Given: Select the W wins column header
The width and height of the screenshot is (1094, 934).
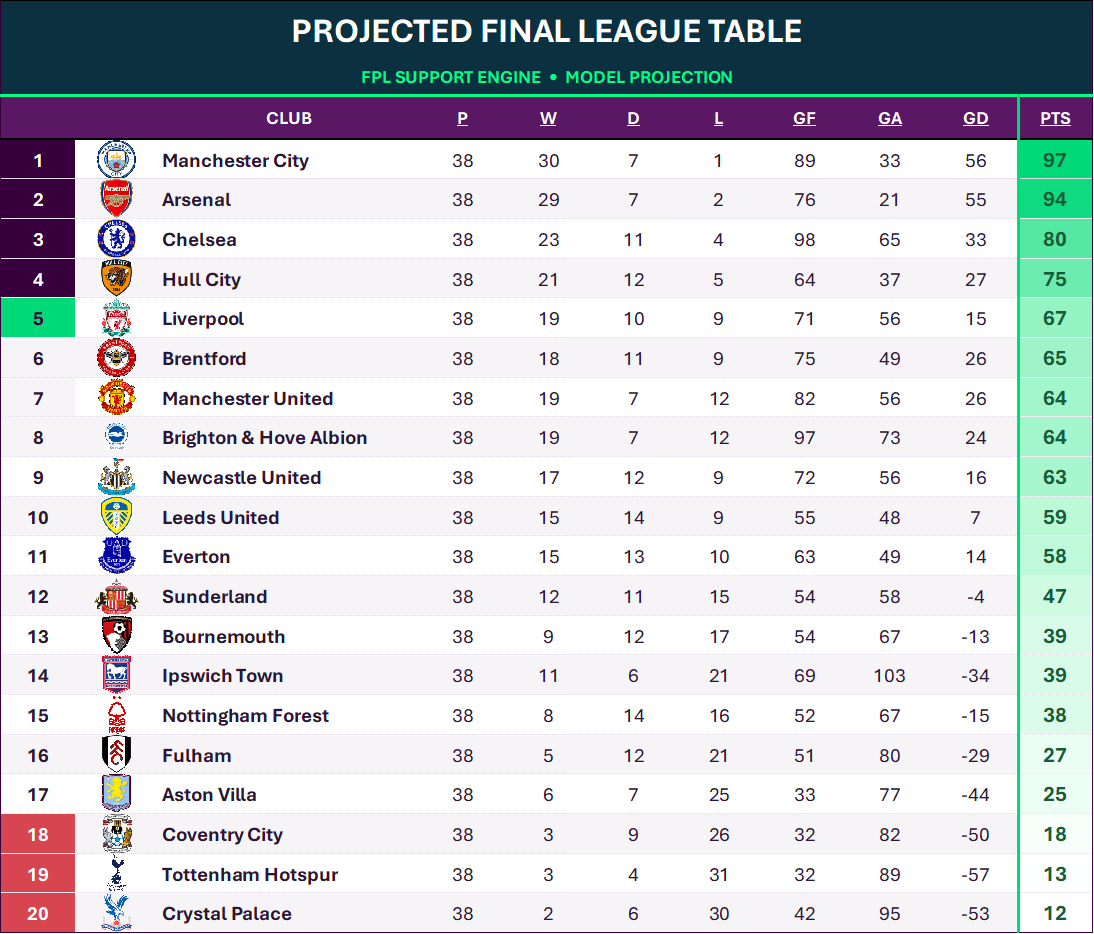Looking at the screenshot, I should click(x=548, y=119).
